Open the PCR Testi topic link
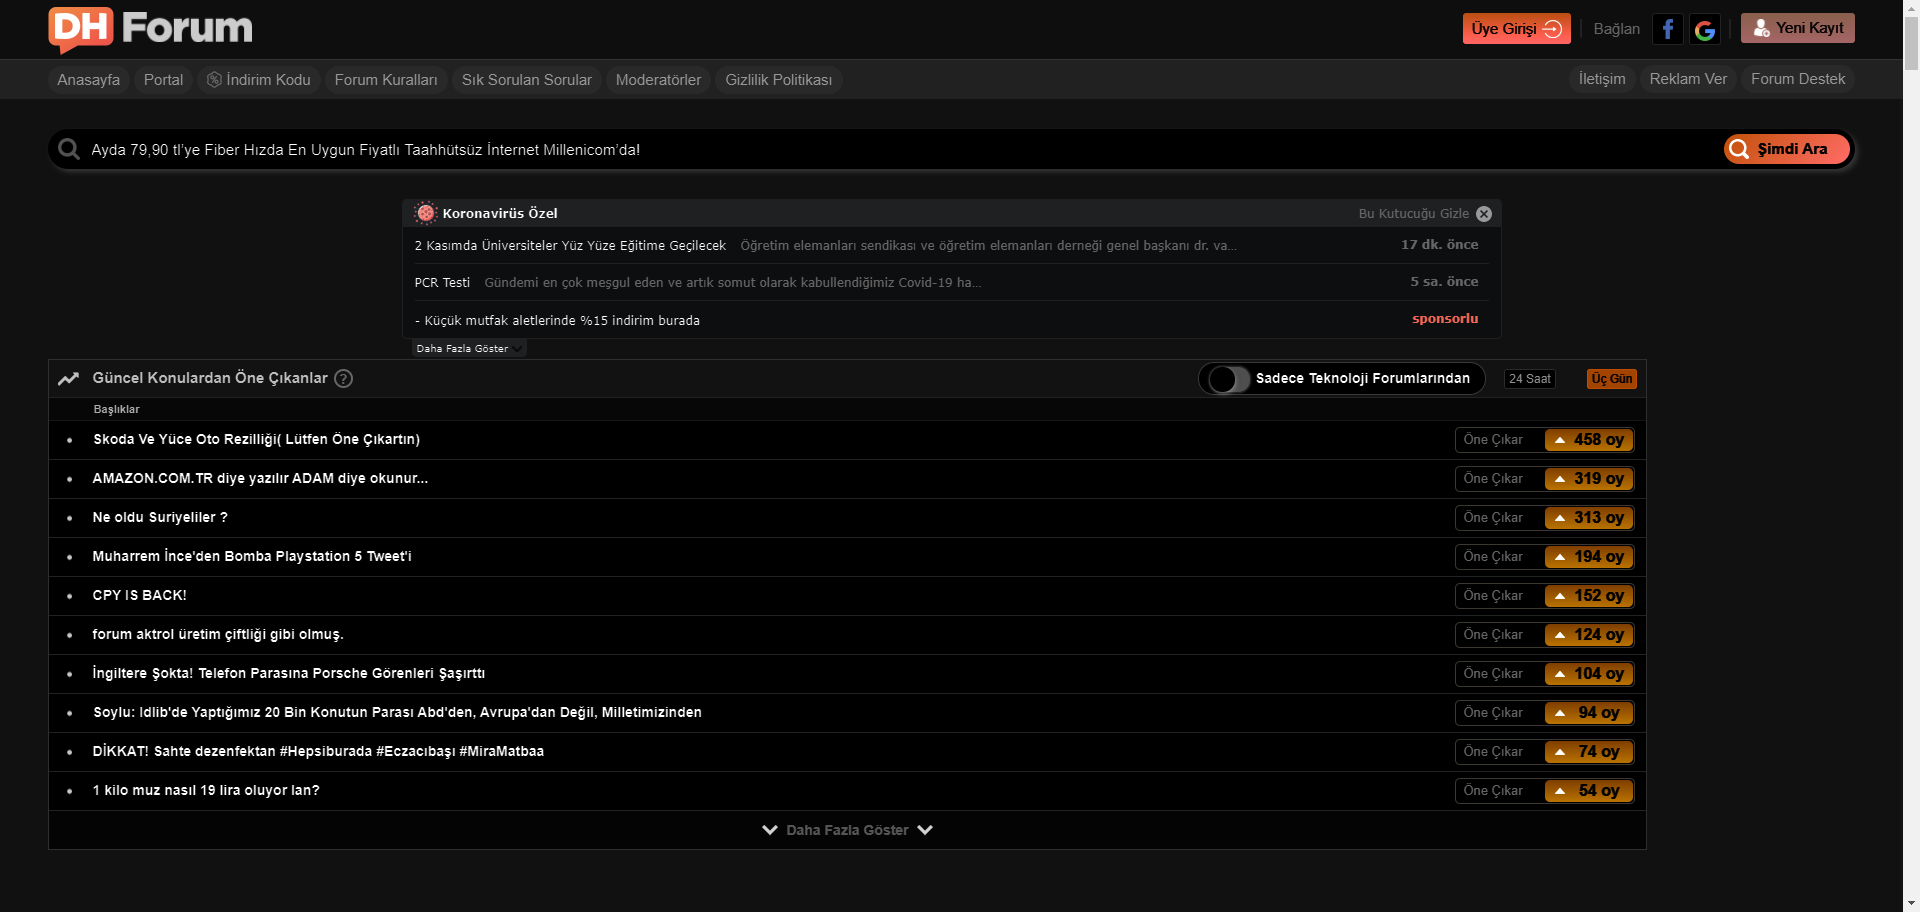The image size is (1920, 912). click(x=442, y=283)
